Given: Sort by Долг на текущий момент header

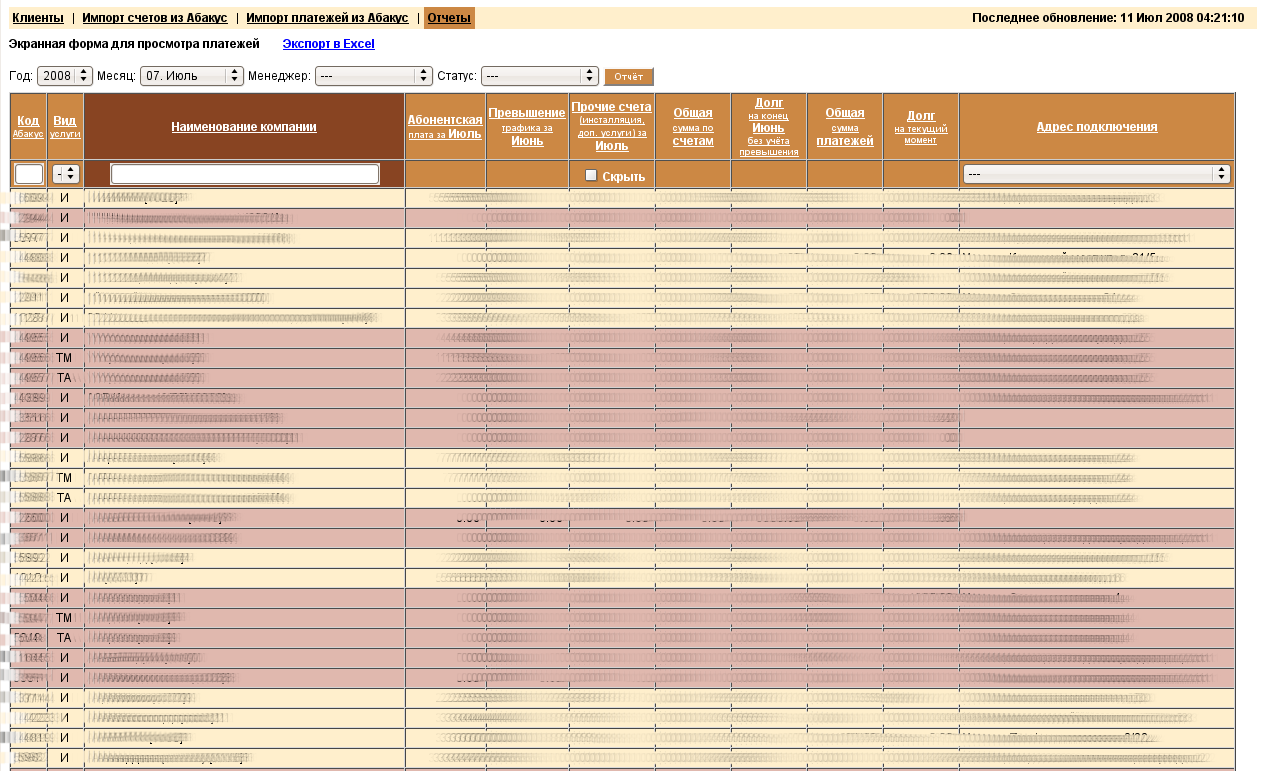Looking at the screenshot, I should (921, 127).
